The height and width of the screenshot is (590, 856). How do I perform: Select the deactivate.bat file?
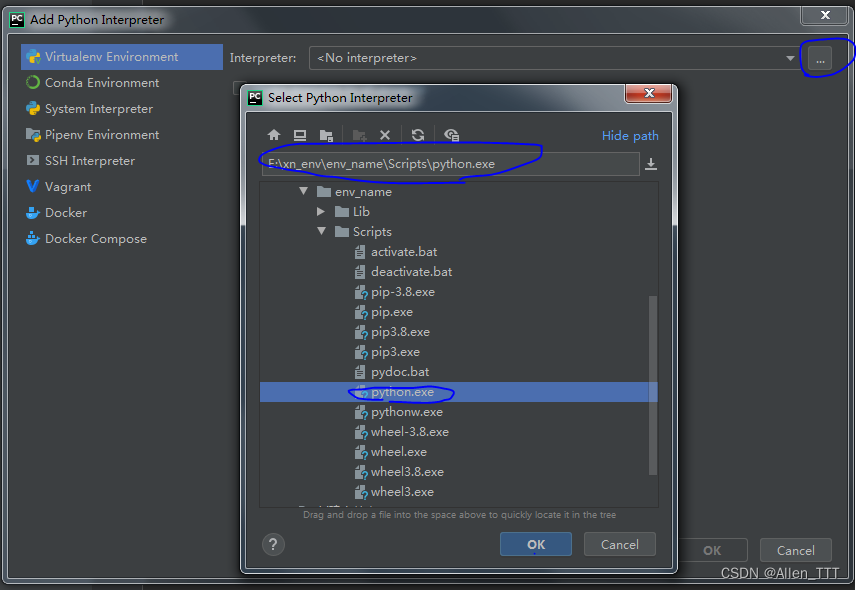411,272
